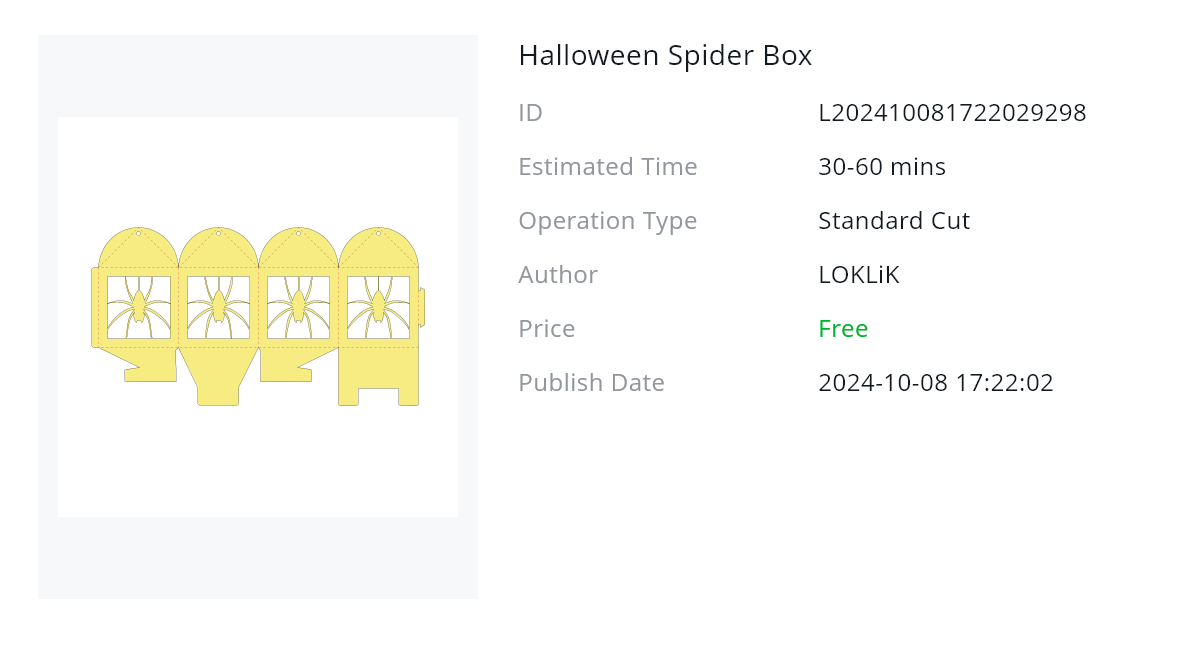Click the gray area below the preview image
The height and width of the screenshot is (663, 1196).
(x=257, y=558)
